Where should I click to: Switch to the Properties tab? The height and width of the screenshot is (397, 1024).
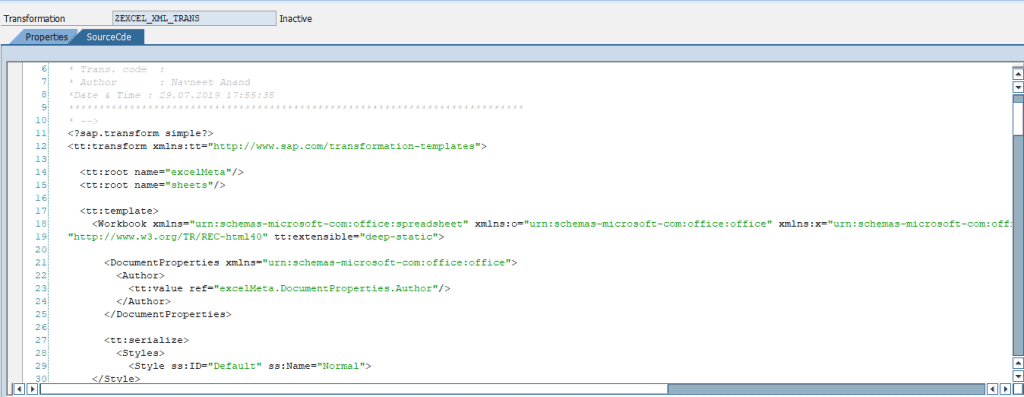46,37
